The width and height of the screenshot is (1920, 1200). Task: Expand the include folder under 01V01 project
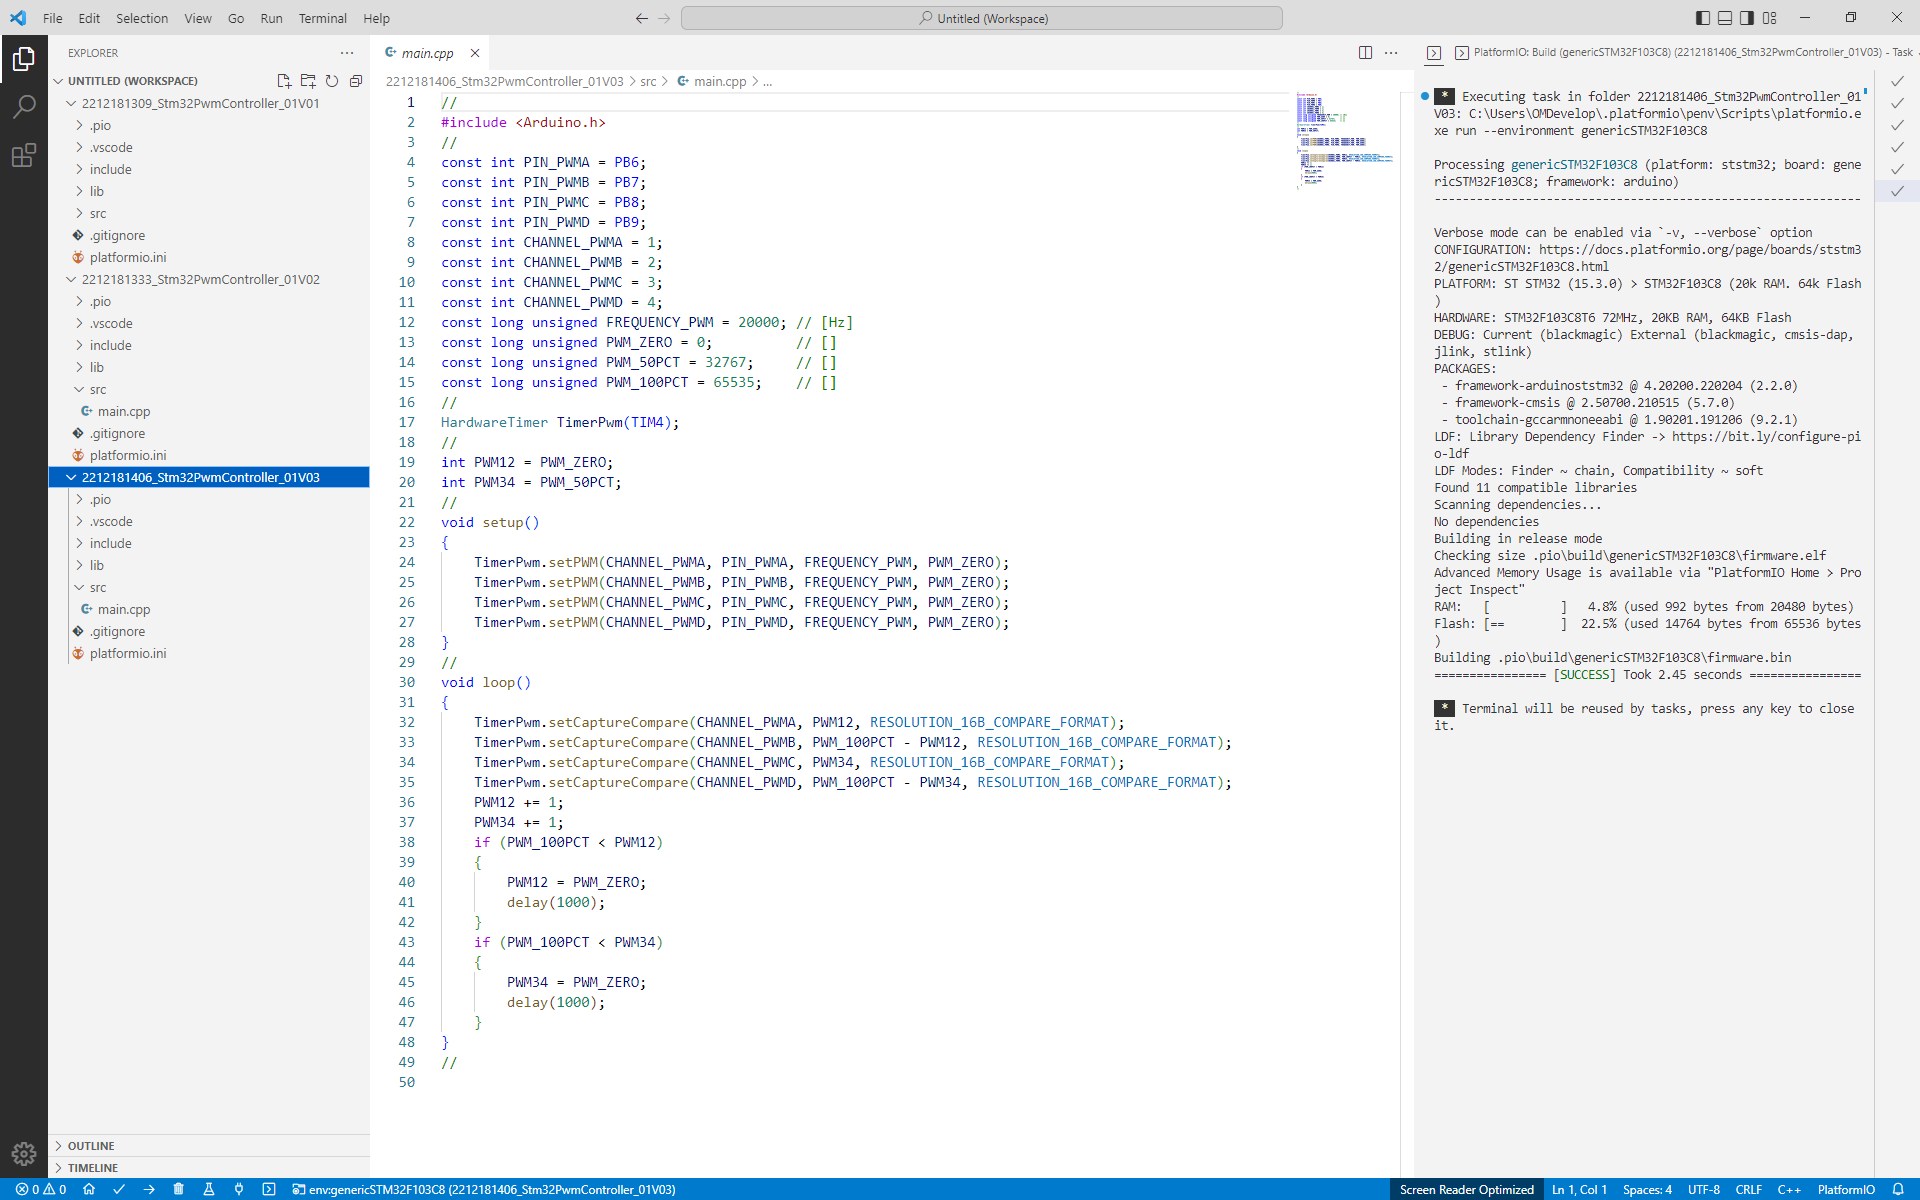(x=110, y=169)
